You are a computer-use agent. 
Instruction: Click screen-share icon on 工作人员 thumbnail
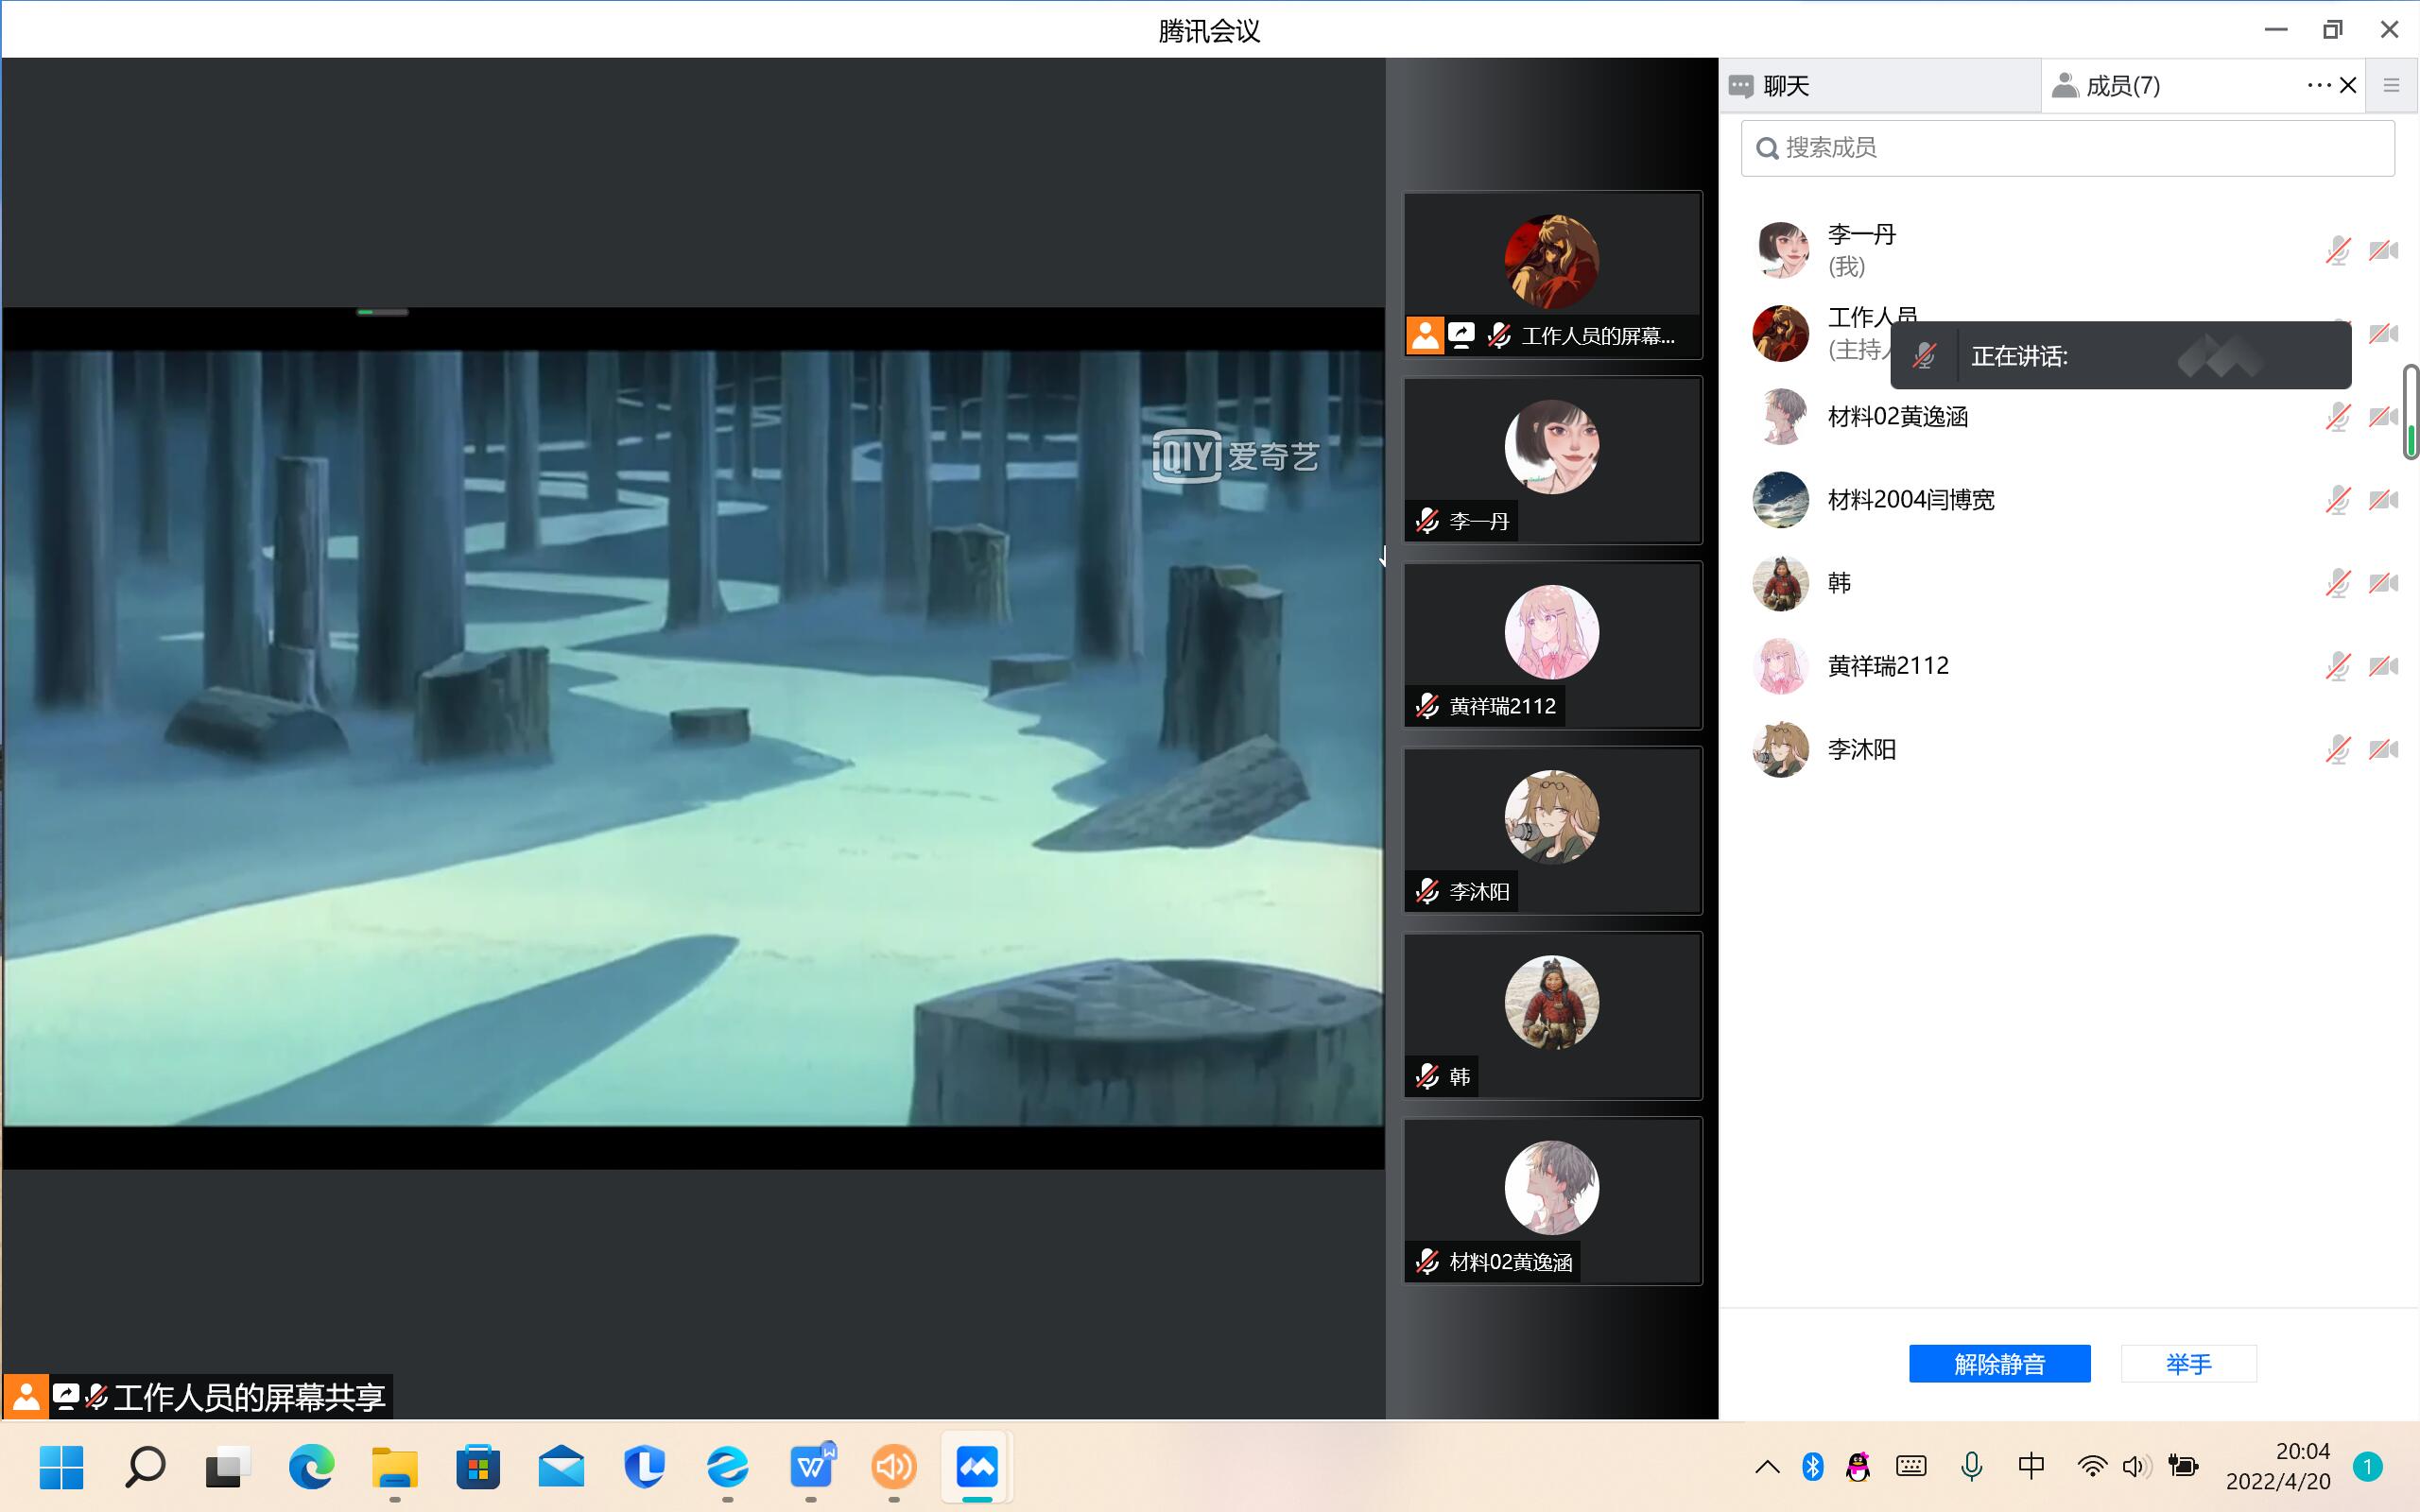[1461, 335]
